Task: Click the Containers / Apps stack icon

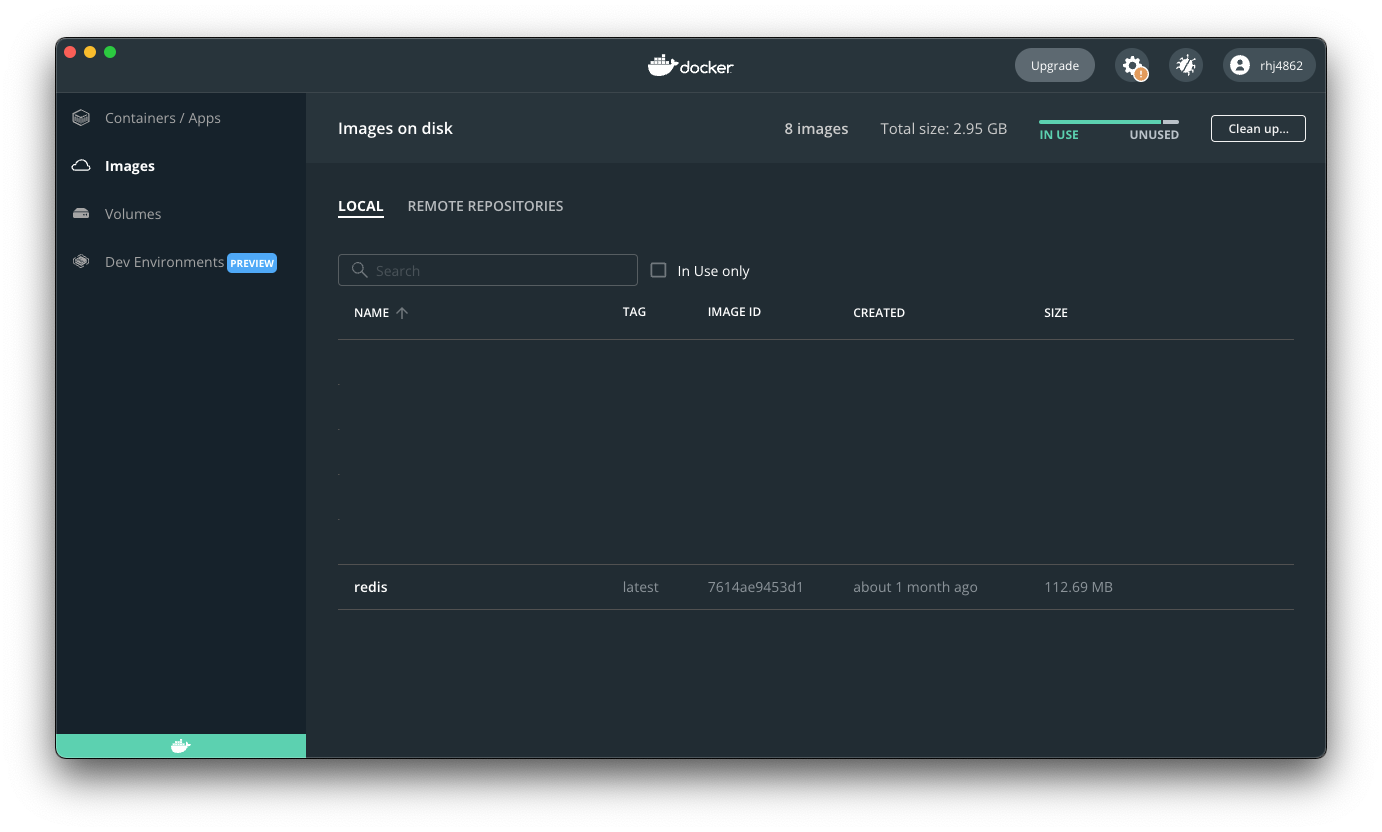Action: [81, 118]
